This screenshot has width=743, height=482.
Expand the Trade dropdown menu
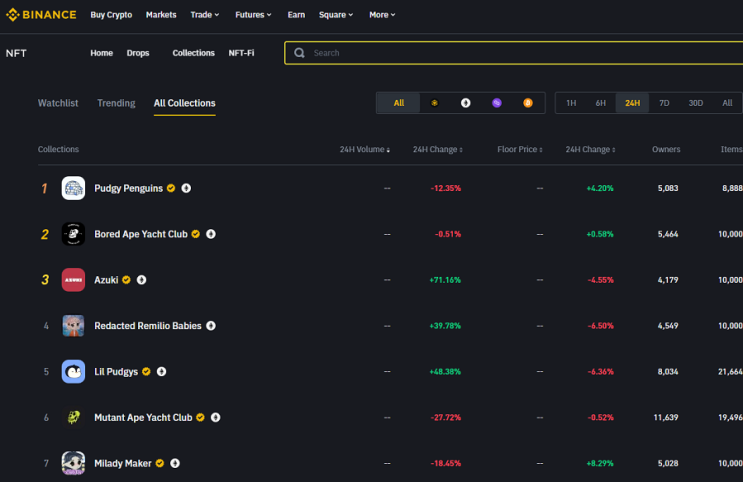[205, 15]
